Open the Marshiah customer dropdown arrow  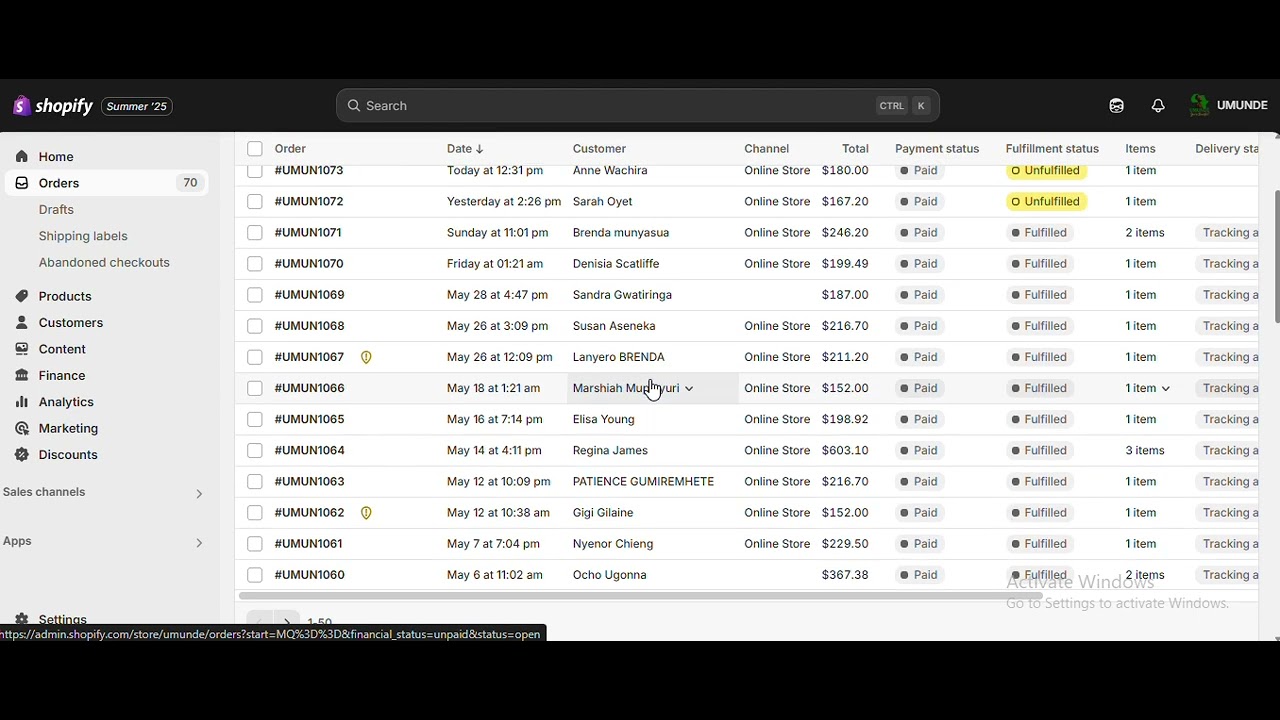(x=689, y=388)
